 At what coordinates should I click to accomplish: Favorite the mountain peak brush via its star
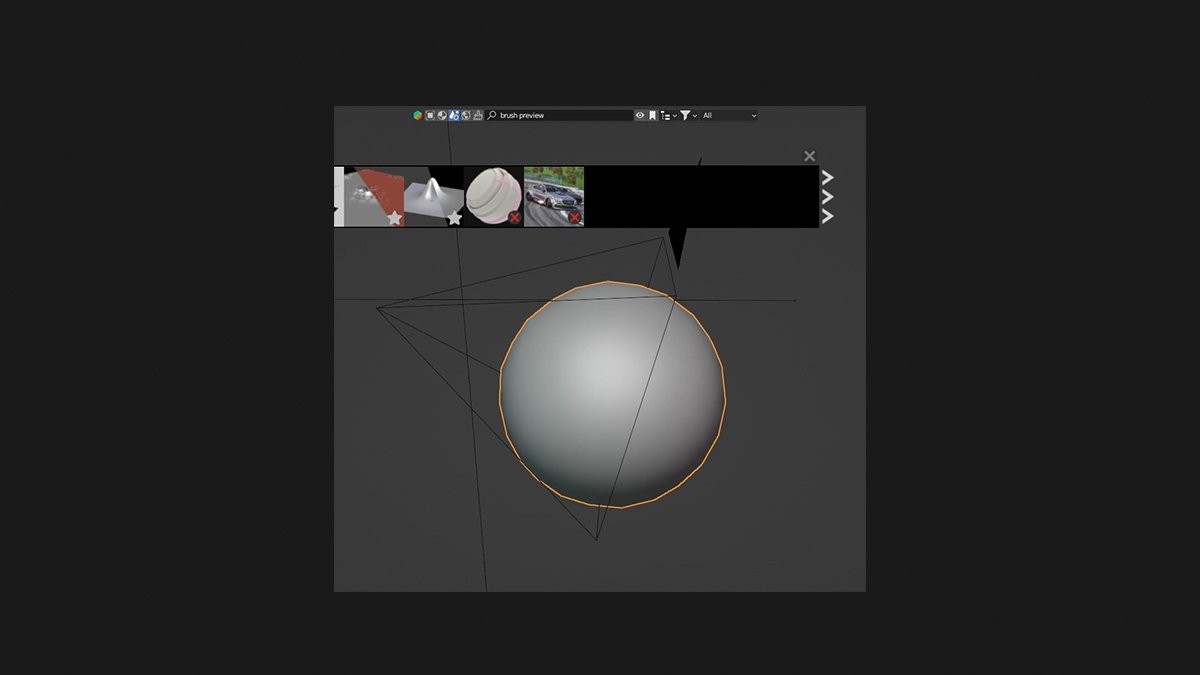pos(453,216)
